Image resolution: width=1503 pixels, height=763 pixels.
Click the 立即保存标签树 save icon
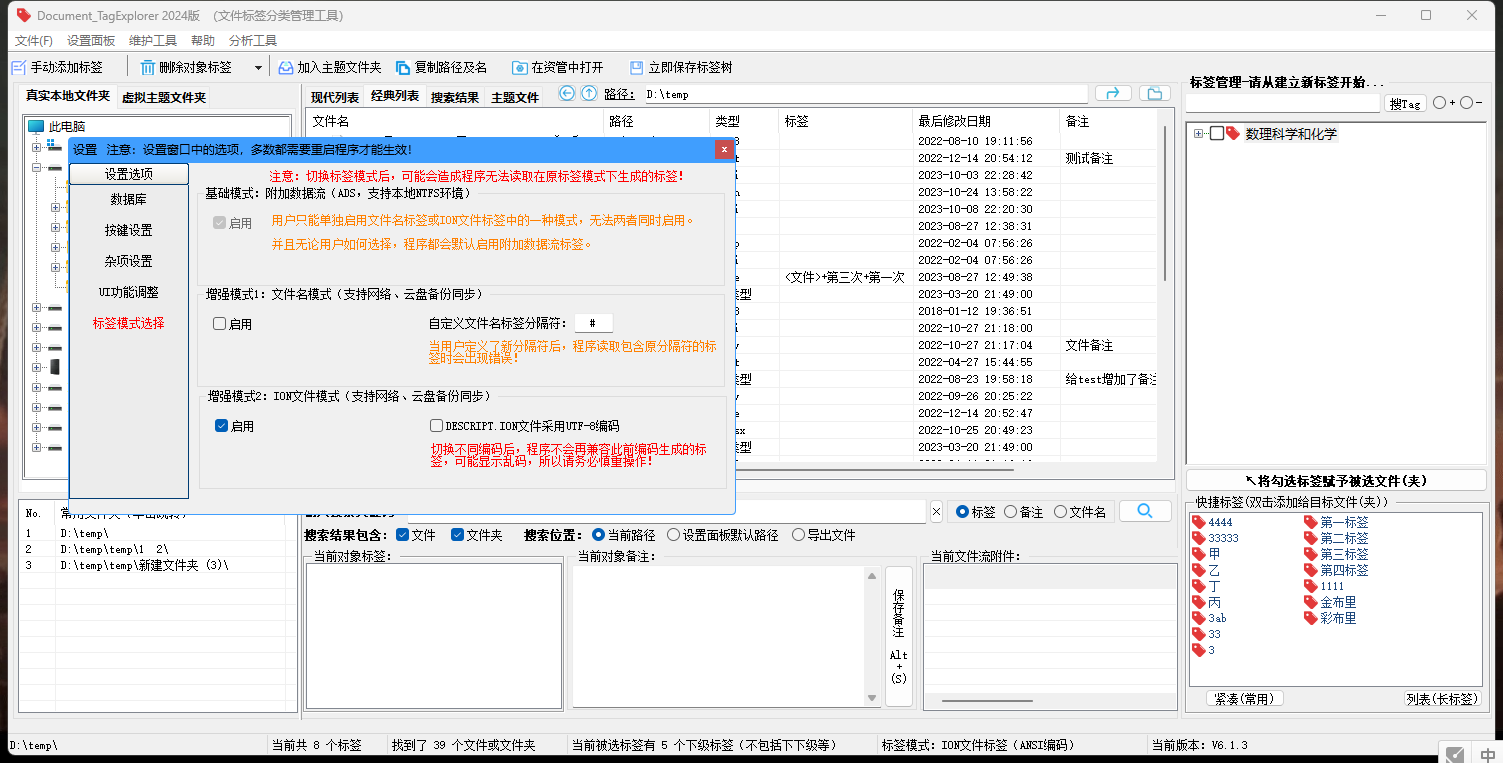[636, 68]
